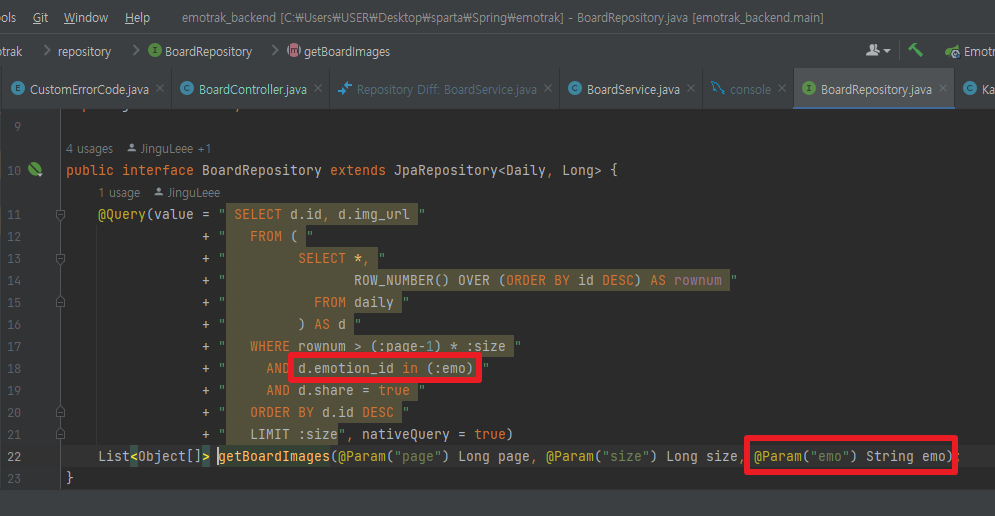Collapse the fold marker on line 13

pos(60,258)
